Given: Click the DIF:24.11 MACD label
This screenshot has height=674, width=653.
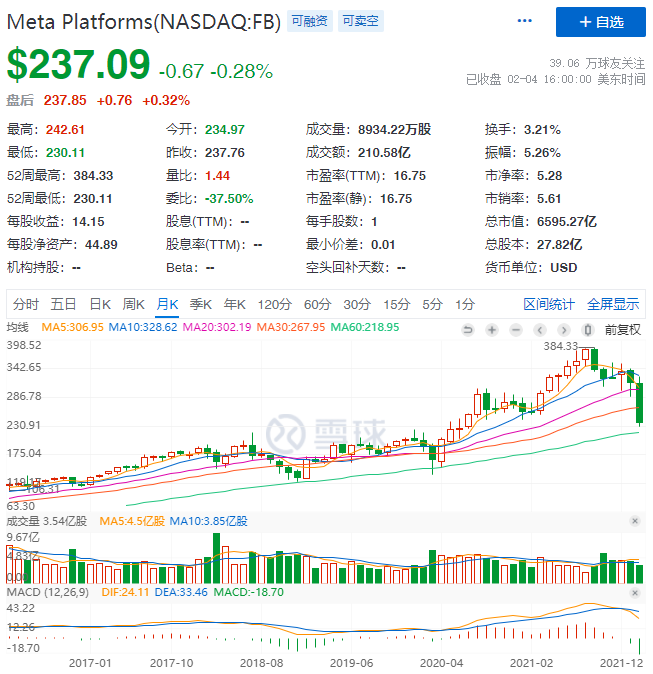Looking at the screenshot, I should [x=125, y=592].
